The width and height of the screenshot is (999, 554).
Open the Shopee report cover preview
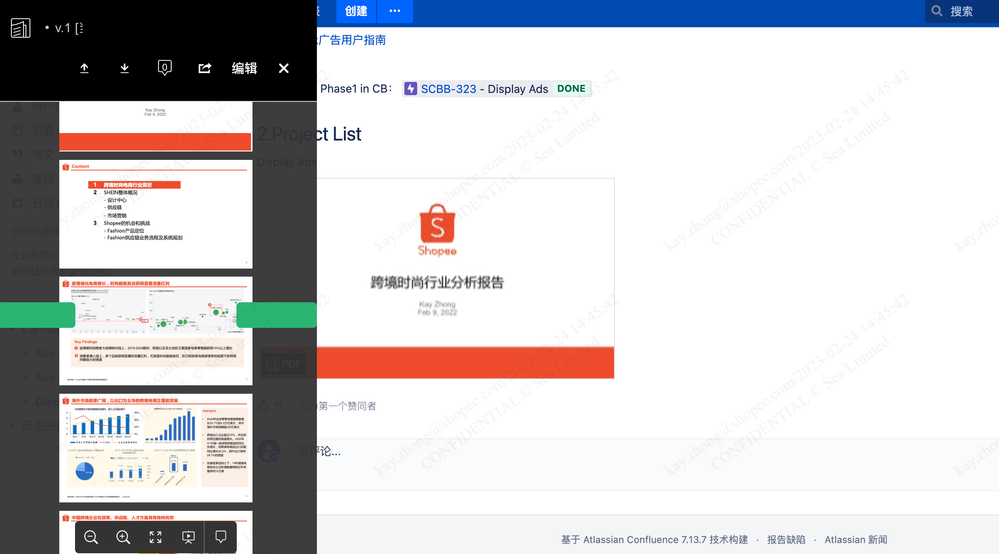(x=466, y=278)
